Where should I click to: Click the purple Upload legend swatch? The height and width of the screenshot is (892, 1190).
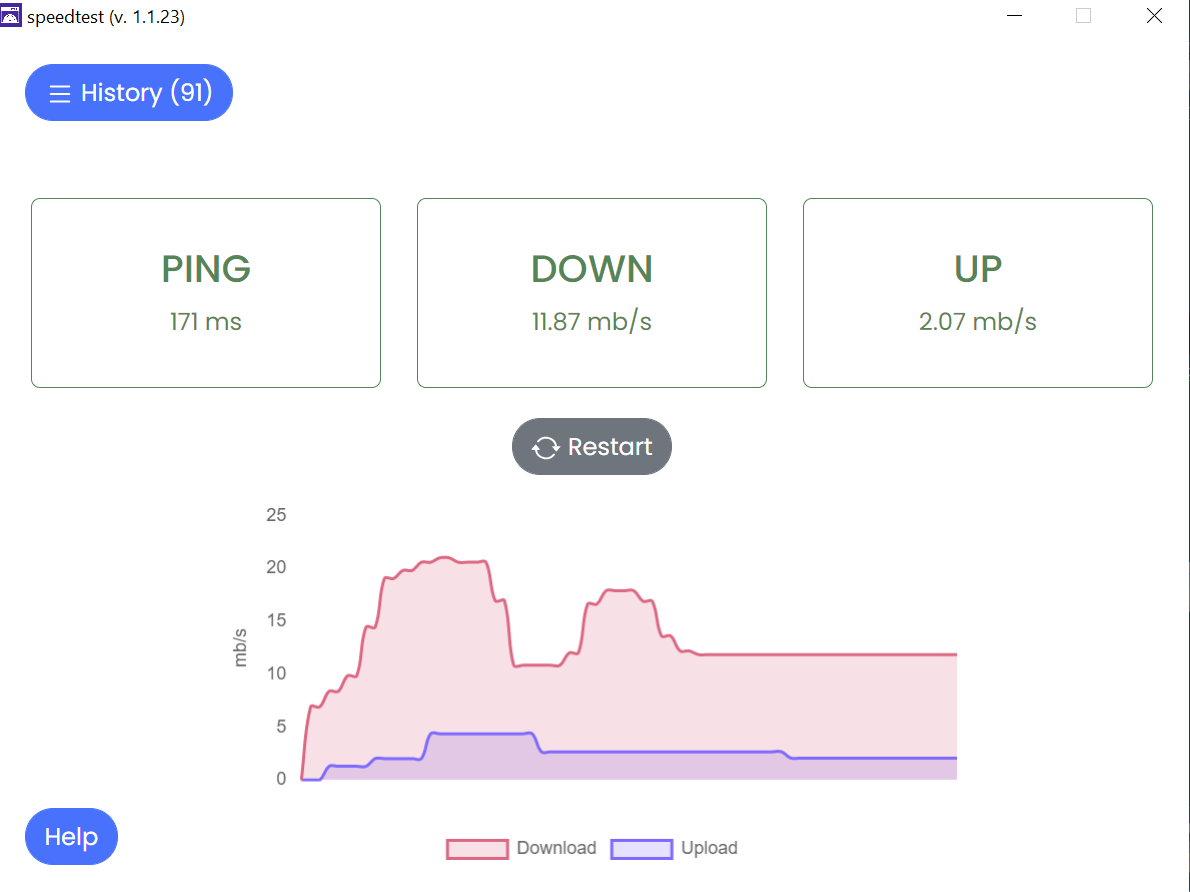[641, 849]
